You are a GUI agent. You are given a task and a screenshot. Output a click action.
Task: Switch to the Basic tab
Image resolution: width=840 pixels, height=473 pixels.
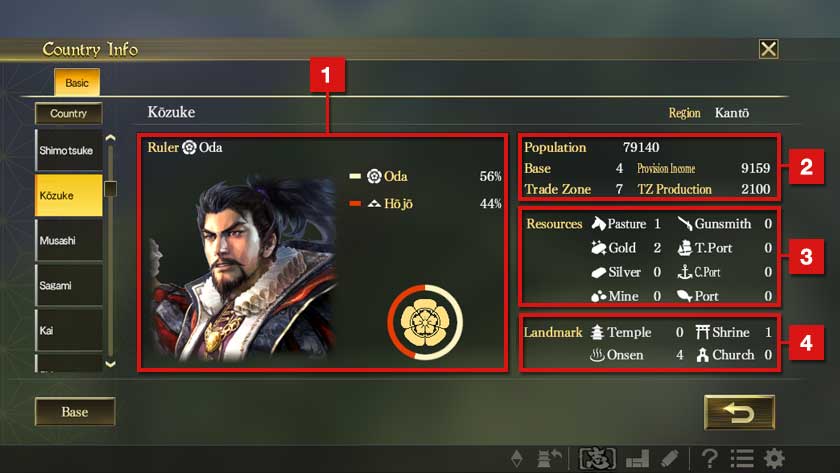(77, 82)
